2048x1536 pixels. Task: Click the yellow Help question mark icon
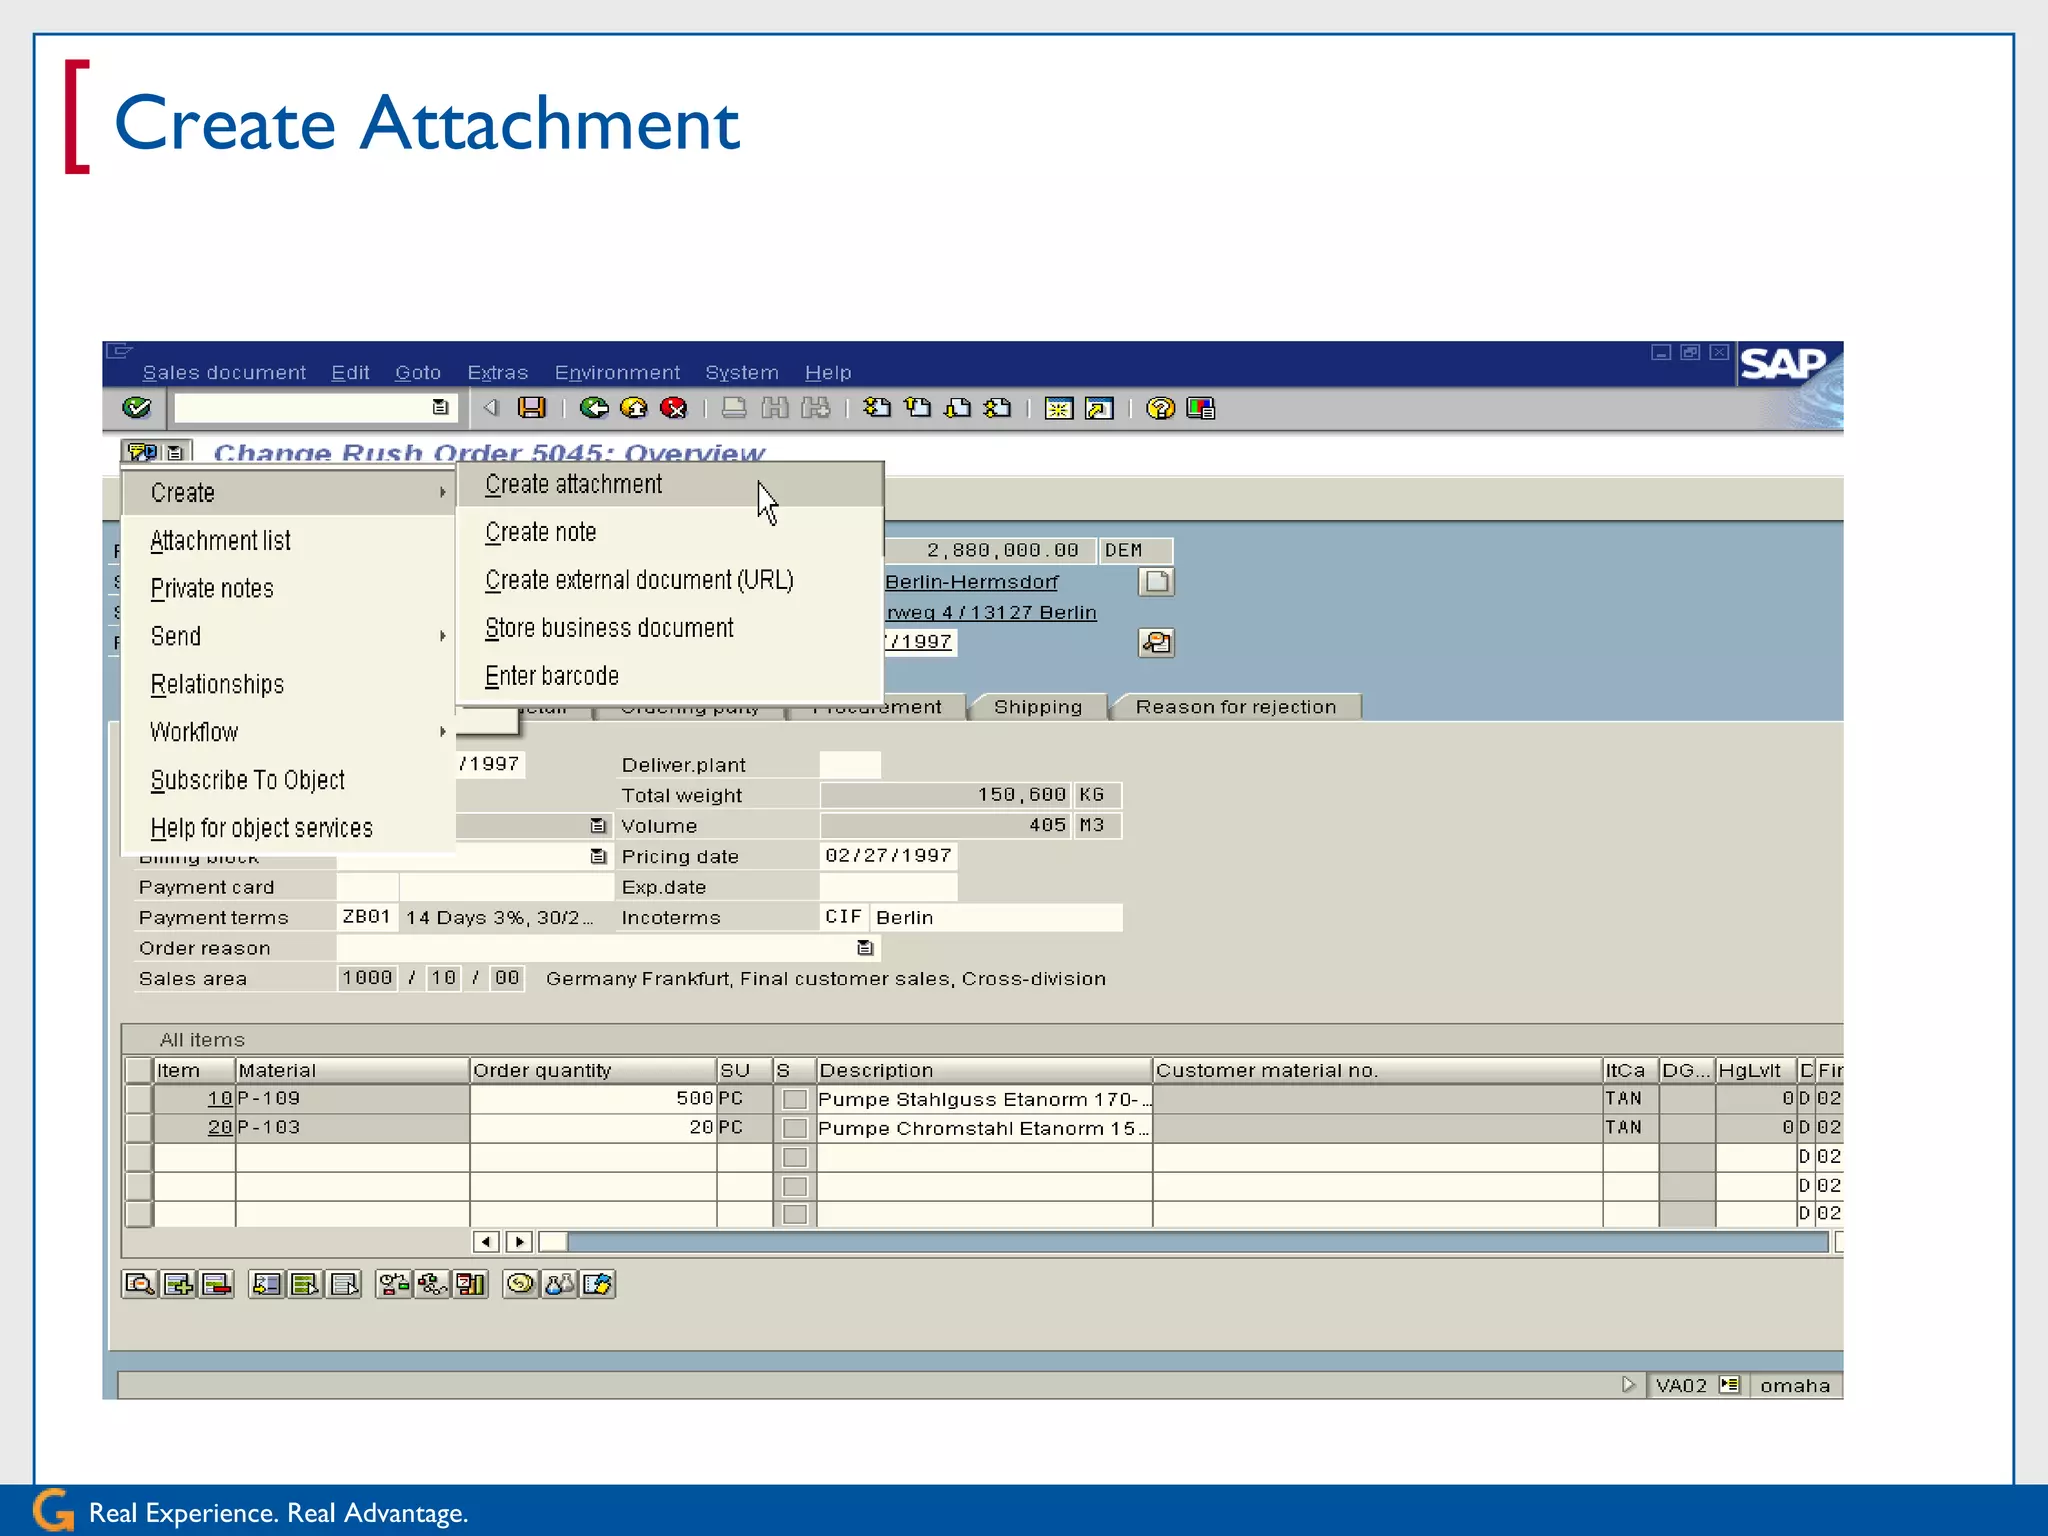click(x=1160, y=408)
